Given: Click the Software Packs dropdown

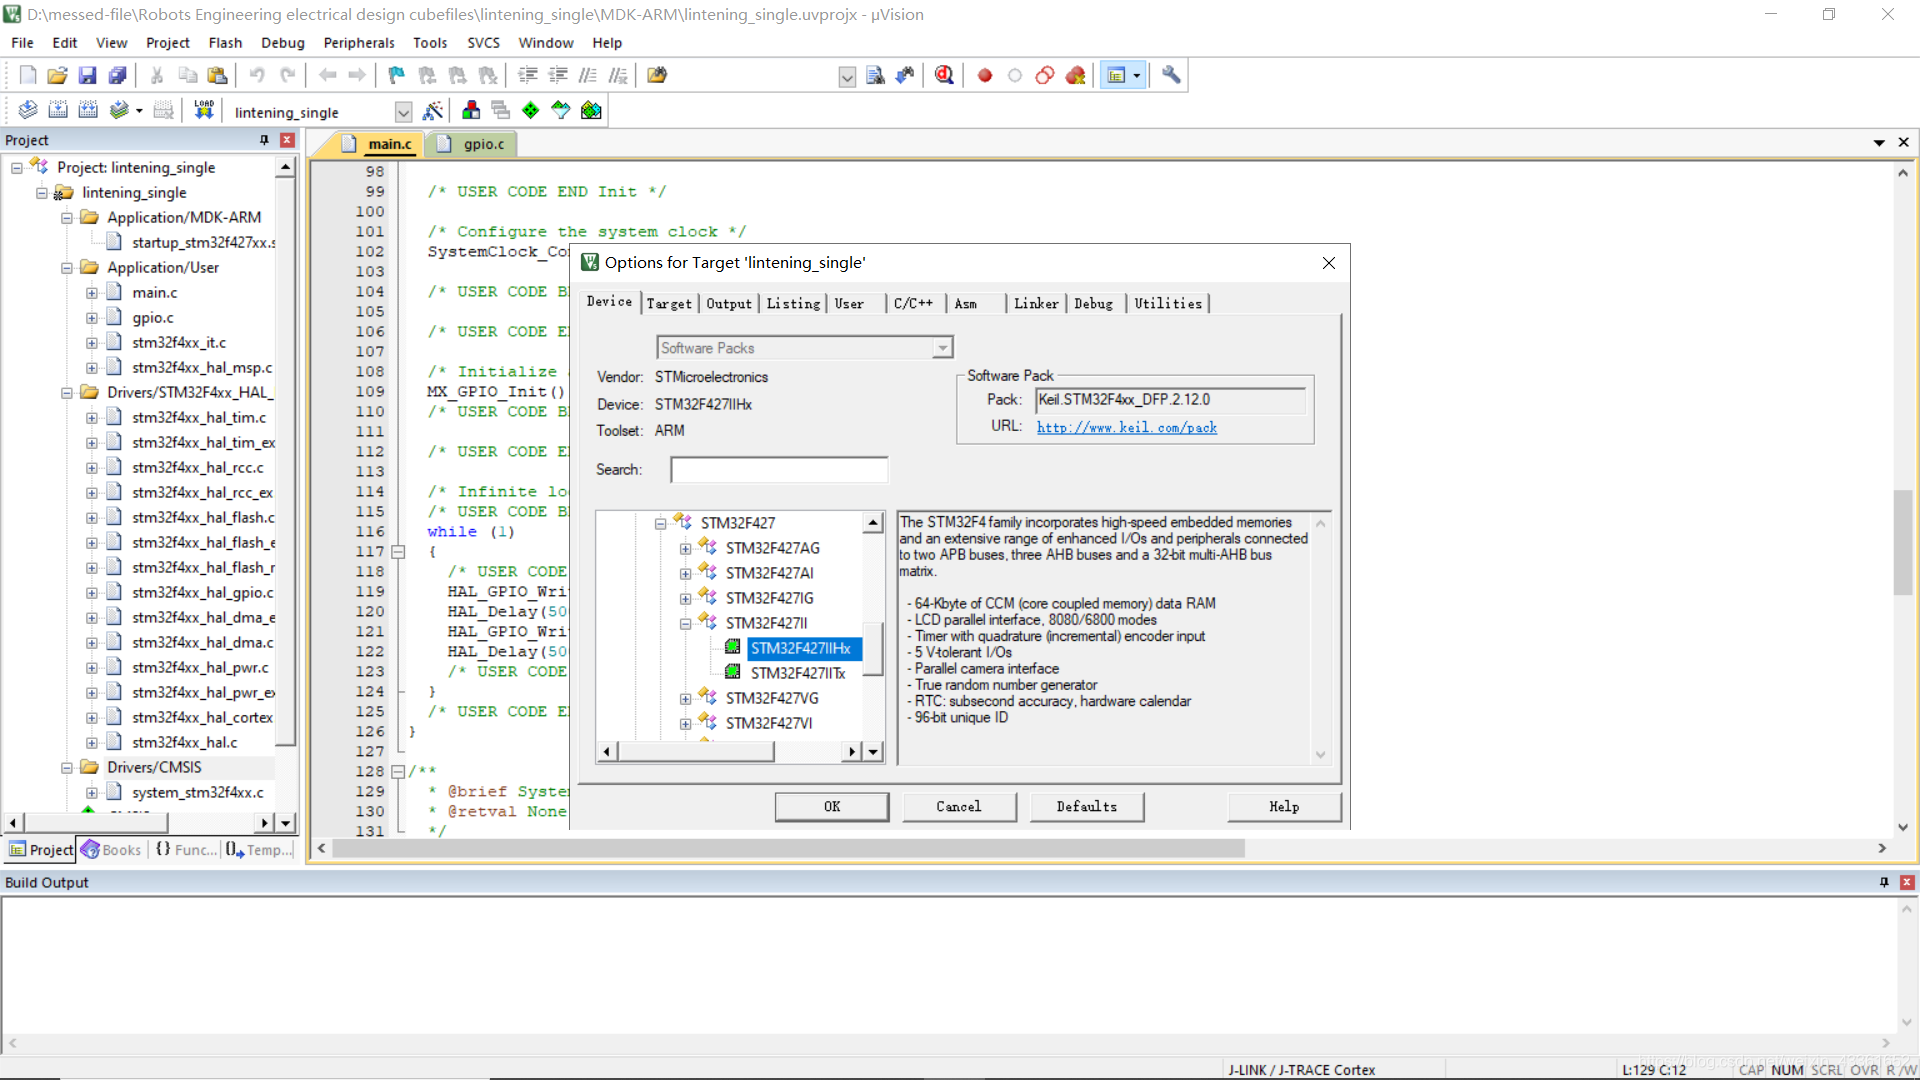Looking at the screenshot, I should click(x=803, y=347).
